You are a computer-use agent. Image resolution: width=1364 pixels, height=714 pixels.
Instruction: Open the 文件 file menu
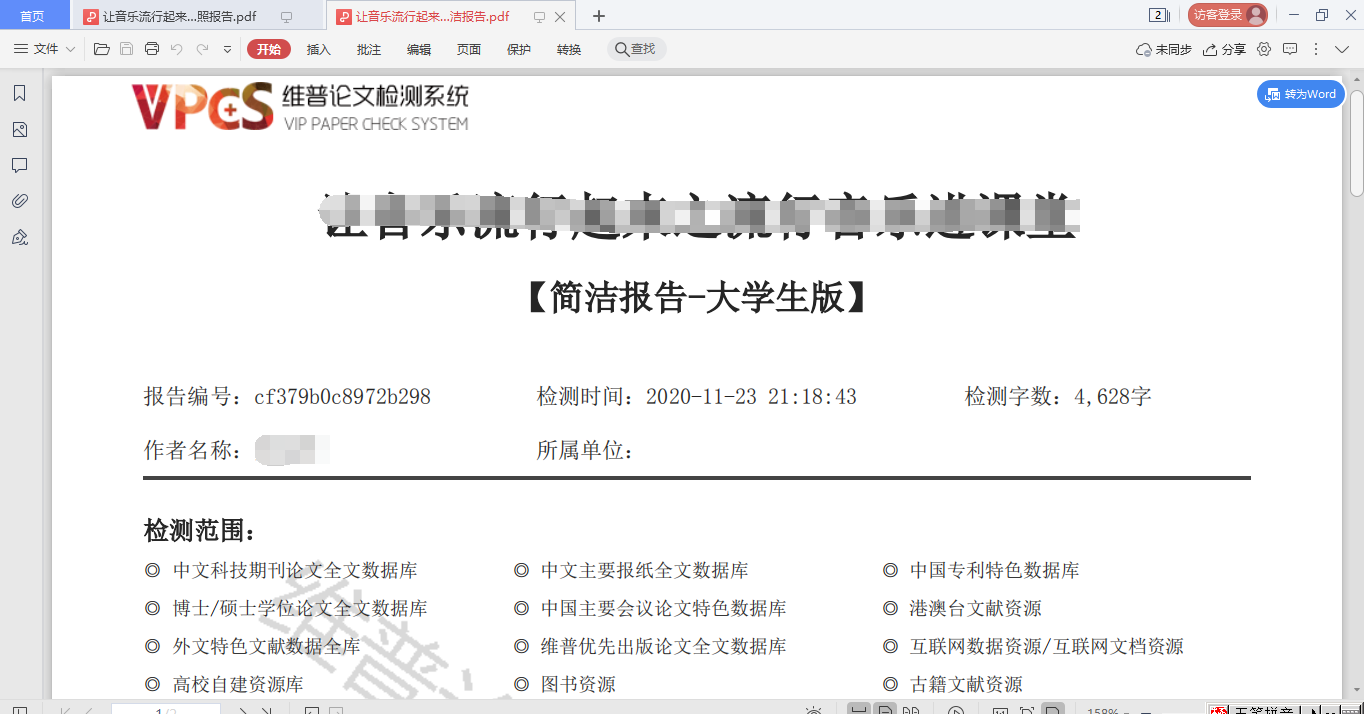click(x=45, y=49)
